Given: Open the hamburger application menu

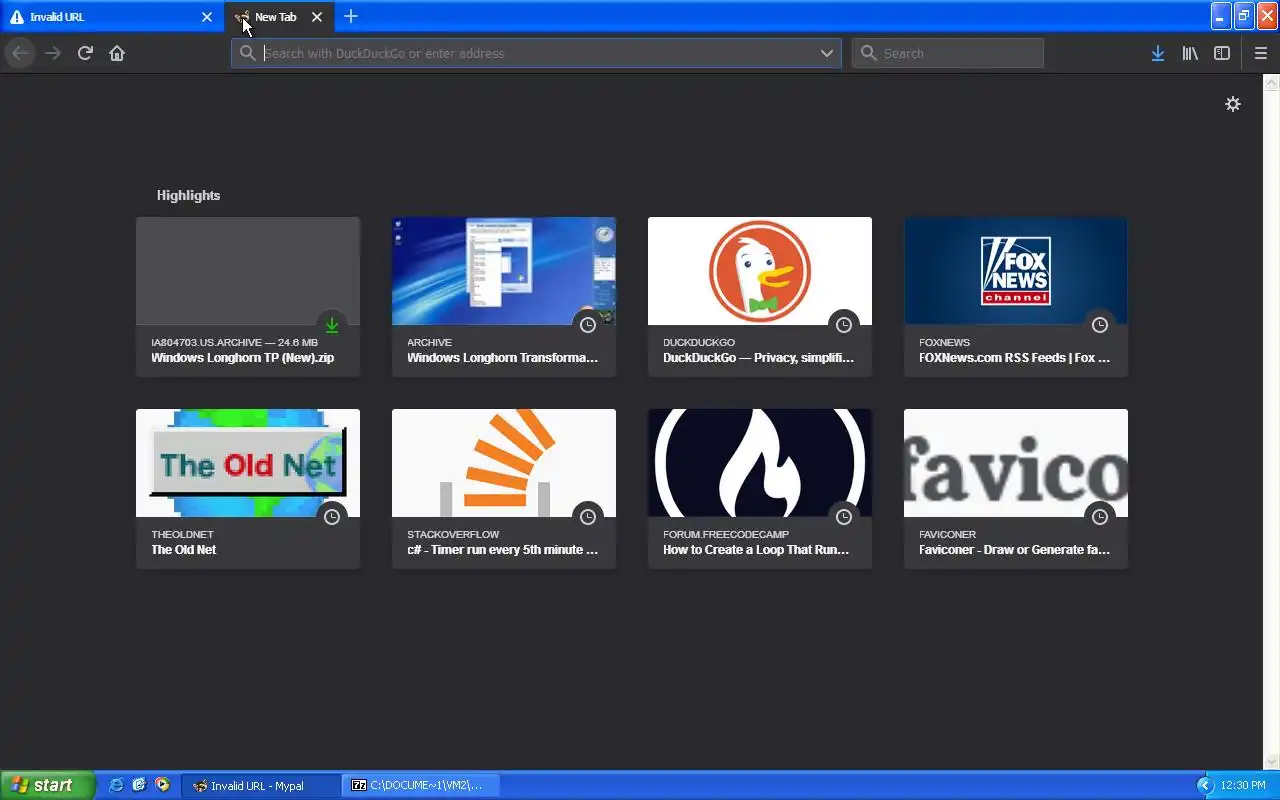Looking at the screenshot, I should (1260, 53).
